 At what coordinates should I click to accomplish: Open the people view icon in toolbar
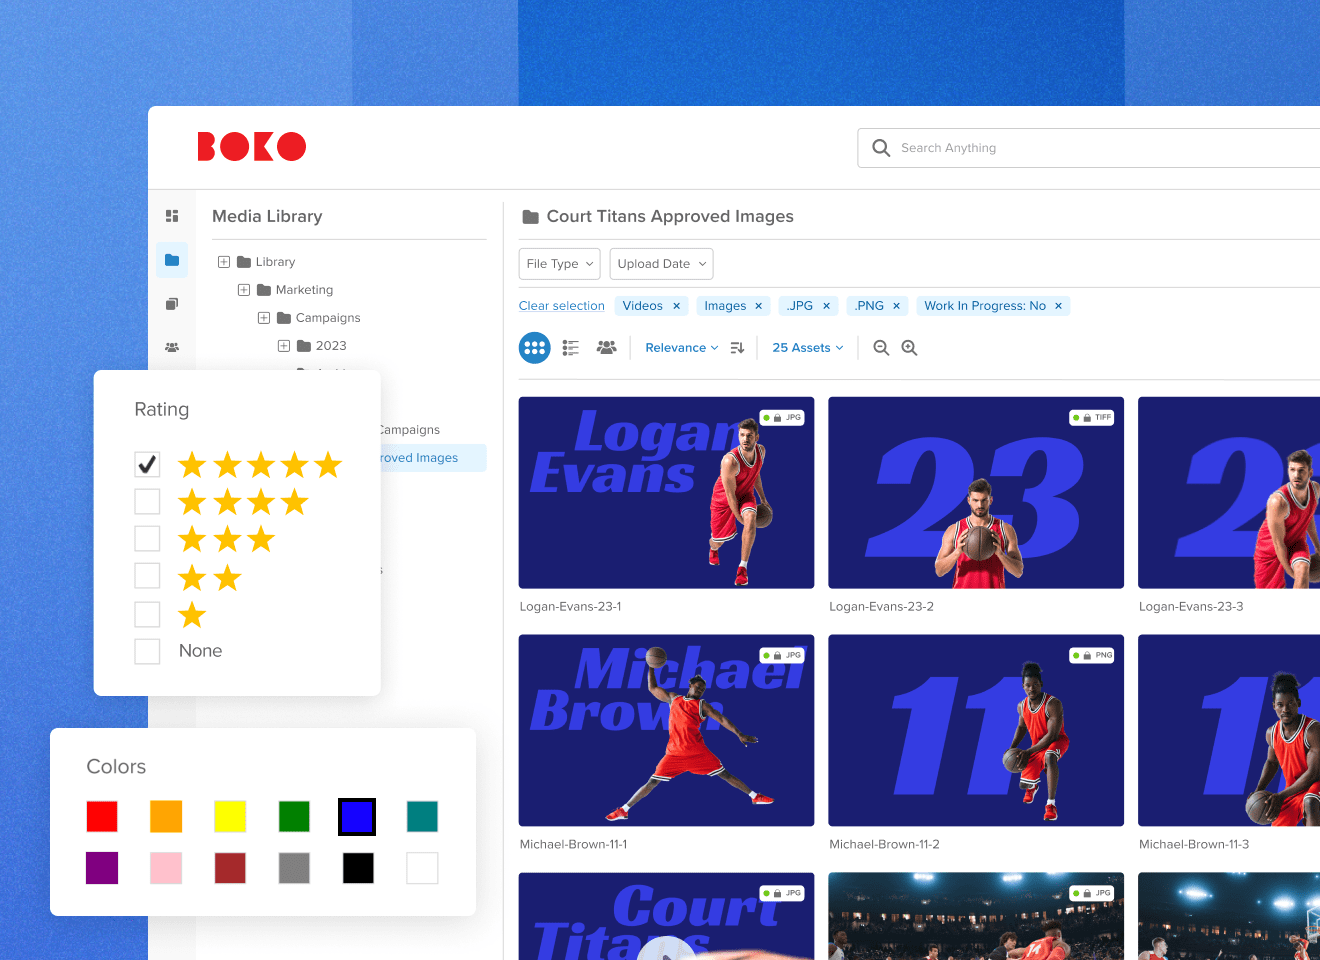[606, 347]
